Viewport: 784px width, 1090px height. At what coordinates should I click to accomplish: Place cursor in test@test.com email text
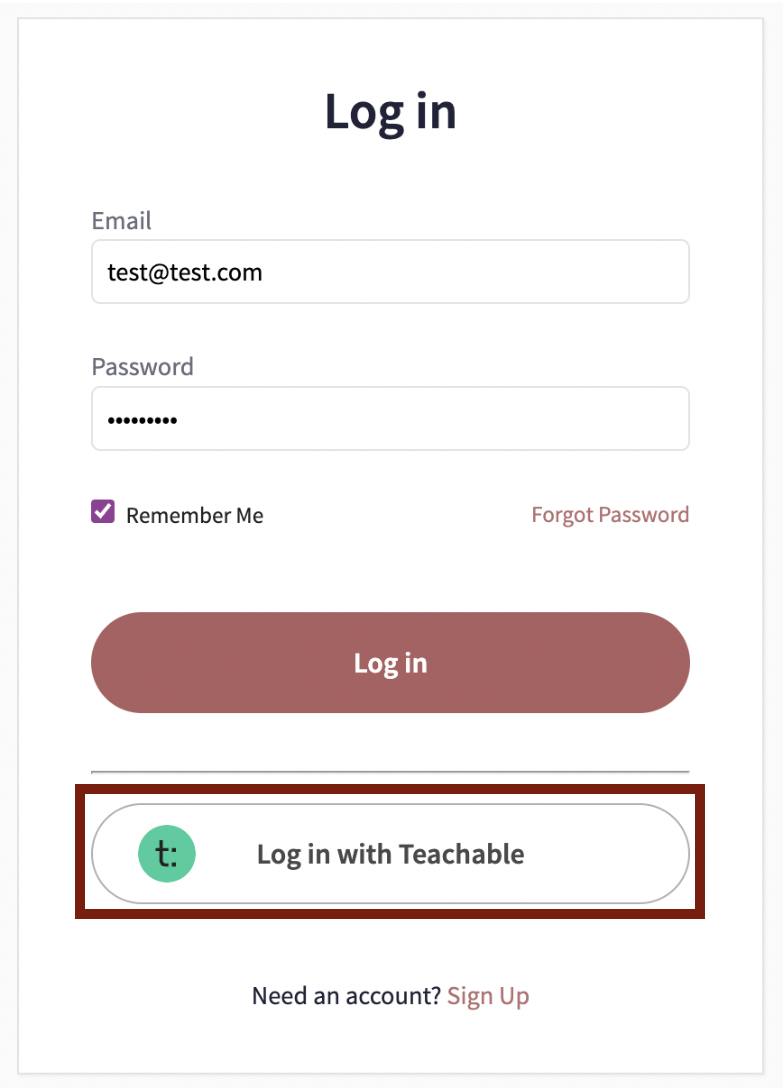tap(185, 272)
